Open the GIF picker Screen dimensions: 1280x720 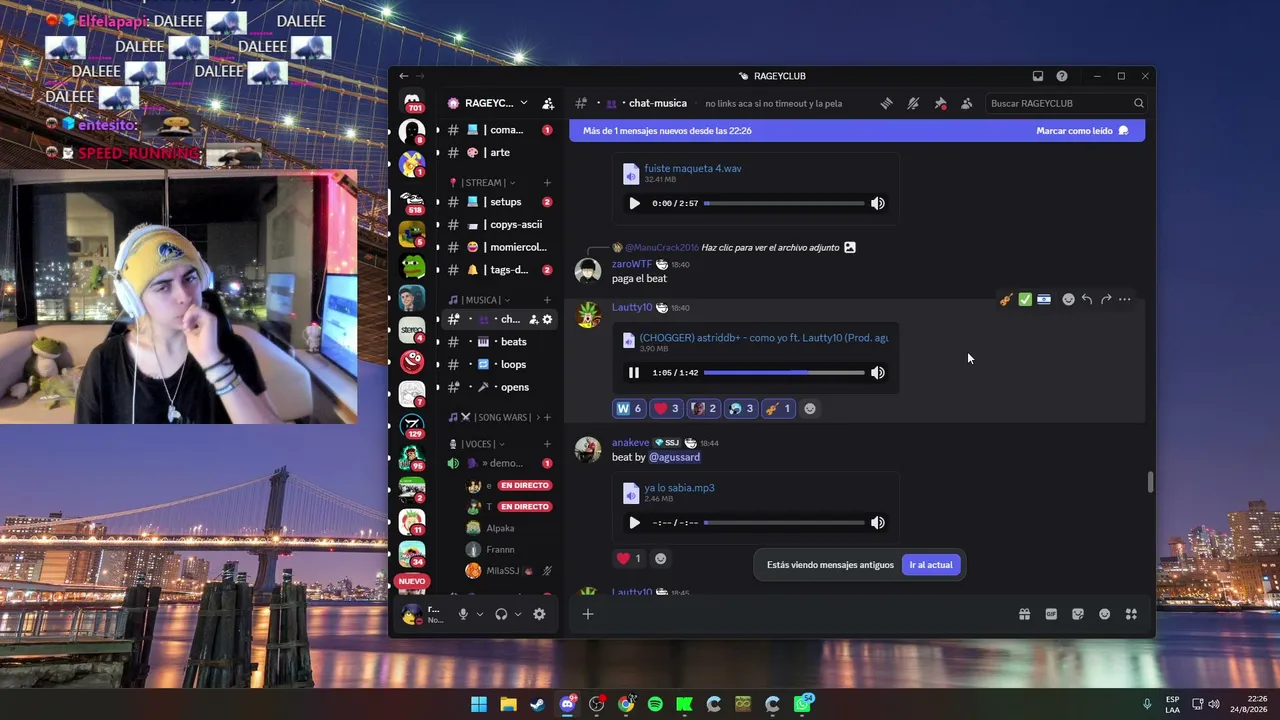pyautogui.click(x=1051, y=614)
